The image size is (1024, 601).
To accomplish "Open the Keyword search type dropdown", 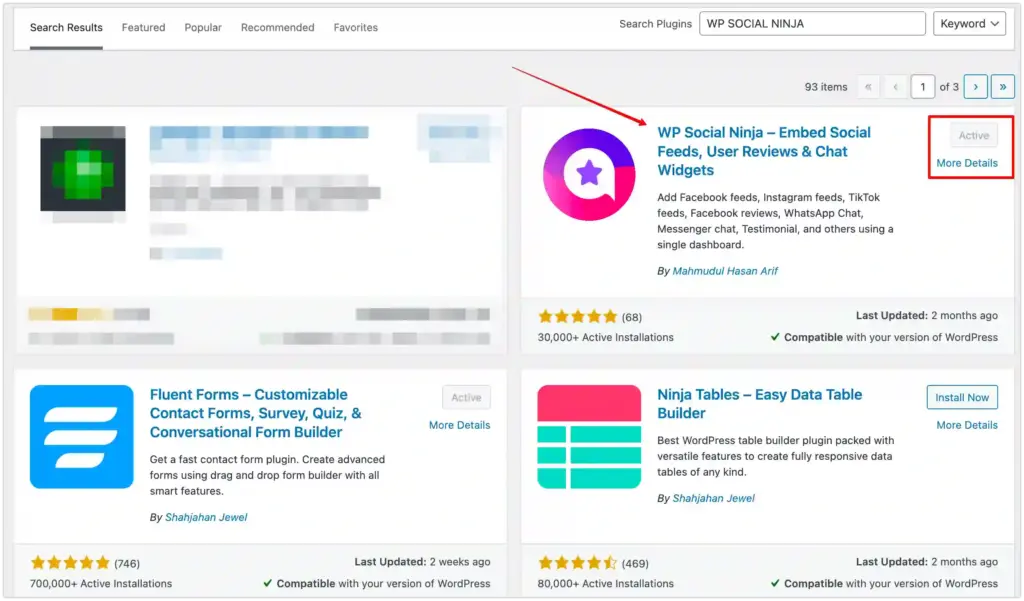I will (969, 24).
